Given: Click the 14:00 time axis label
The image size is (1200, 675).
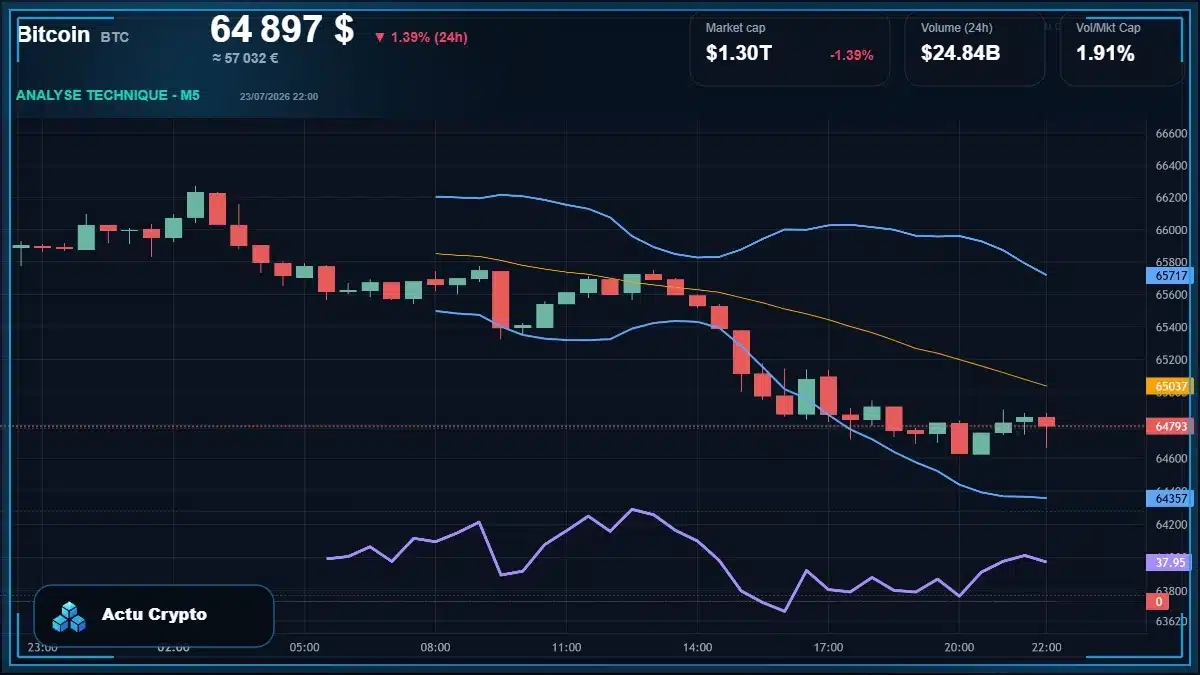Looking at the screenshot, I should point(697,647).
